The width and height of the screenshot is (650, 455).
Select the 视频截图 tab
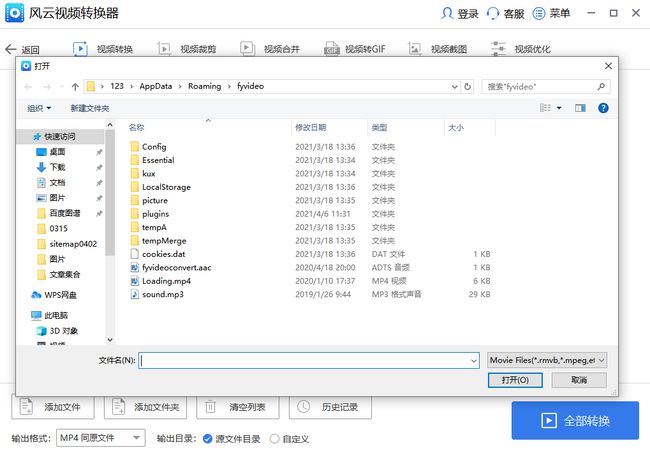click(437, 49)
